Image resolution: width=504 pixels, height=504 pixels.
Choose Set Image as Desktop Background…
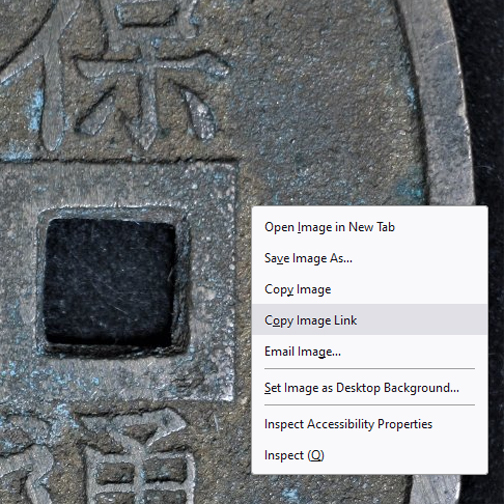tap(370, 387)
